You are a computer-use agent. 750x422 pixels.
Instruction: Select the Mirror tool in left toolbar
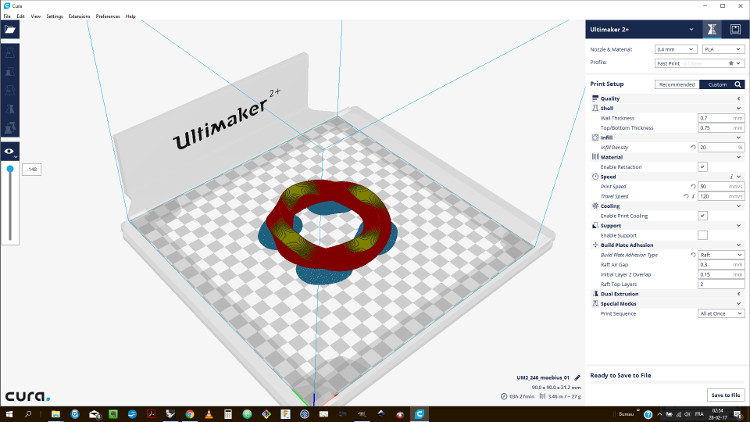pos(10,109)
